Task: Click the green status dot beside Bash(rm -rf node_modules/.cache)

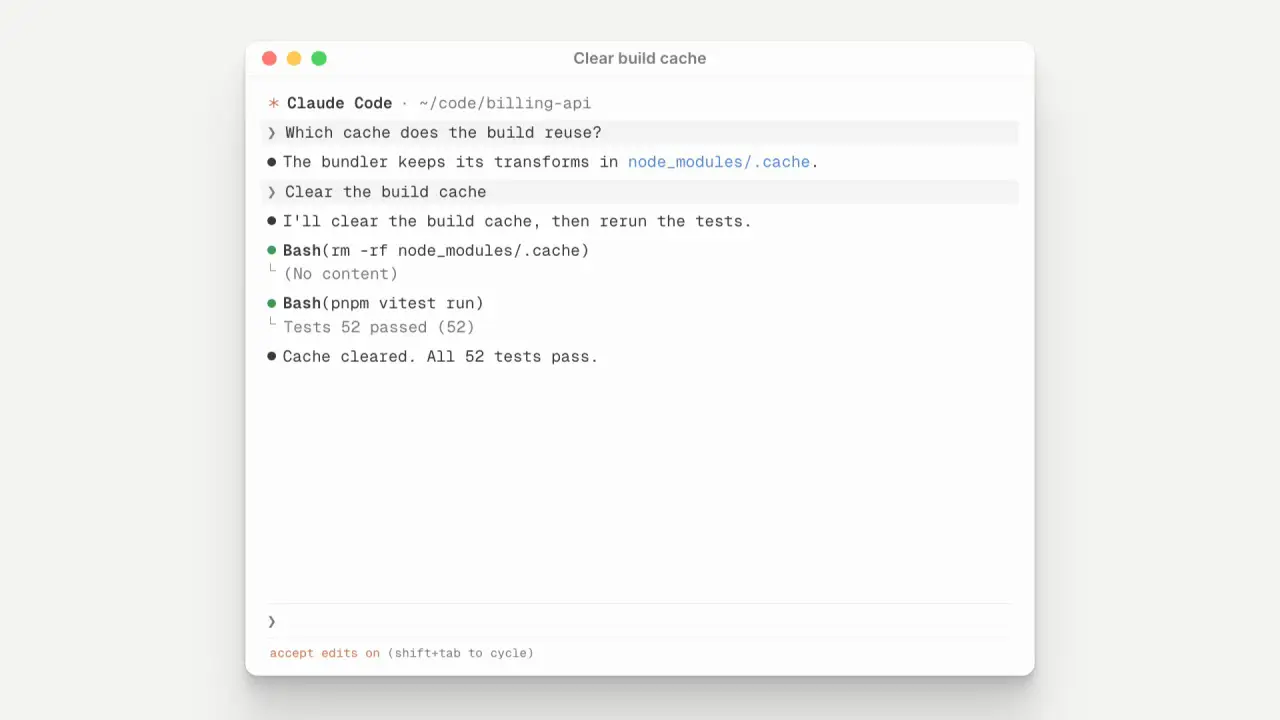Action: (x=271, y=250)
